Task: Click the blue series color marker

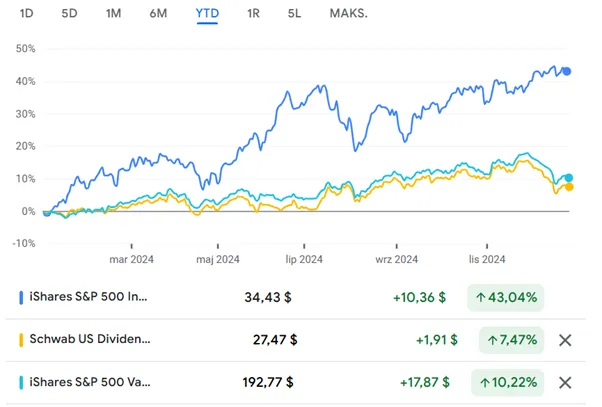Action: (21, 298)
